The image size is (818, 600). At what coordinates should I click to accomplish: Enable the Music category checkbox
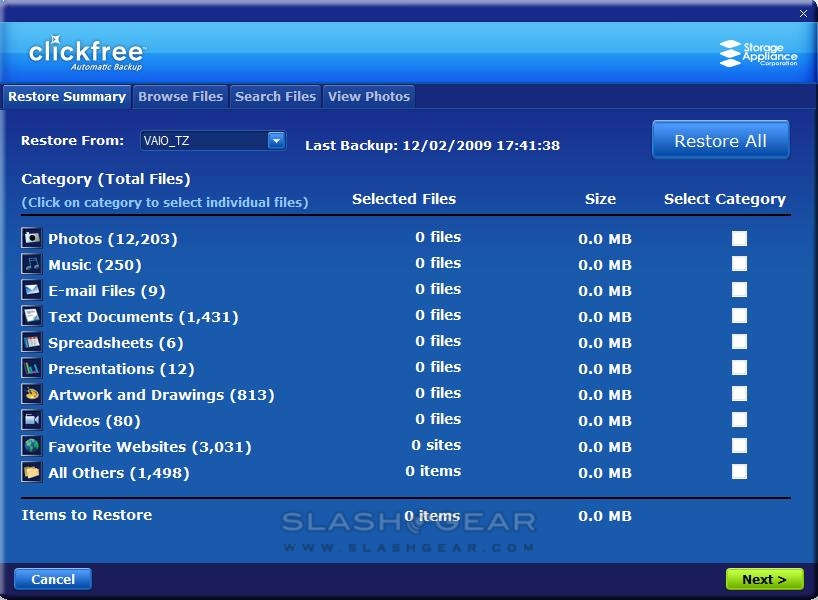739,264
